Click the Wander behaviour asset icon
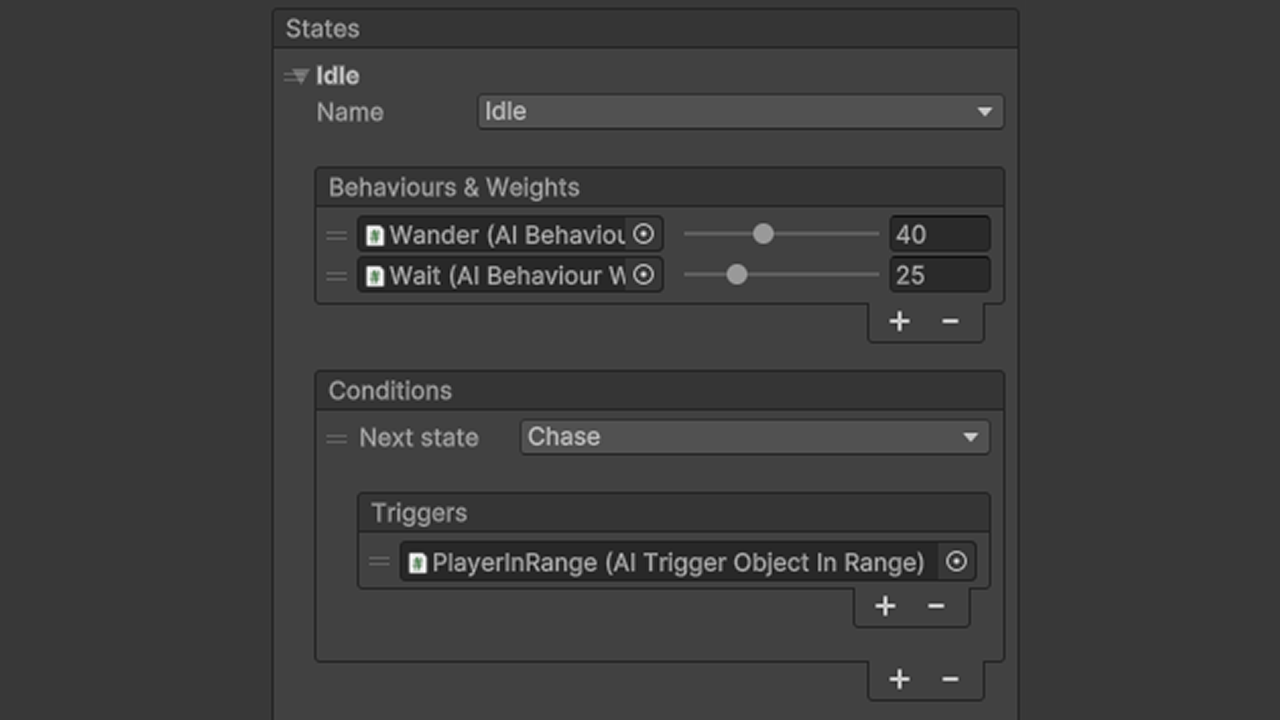The height and width of the screenshot is (720, 1280). 374,235
